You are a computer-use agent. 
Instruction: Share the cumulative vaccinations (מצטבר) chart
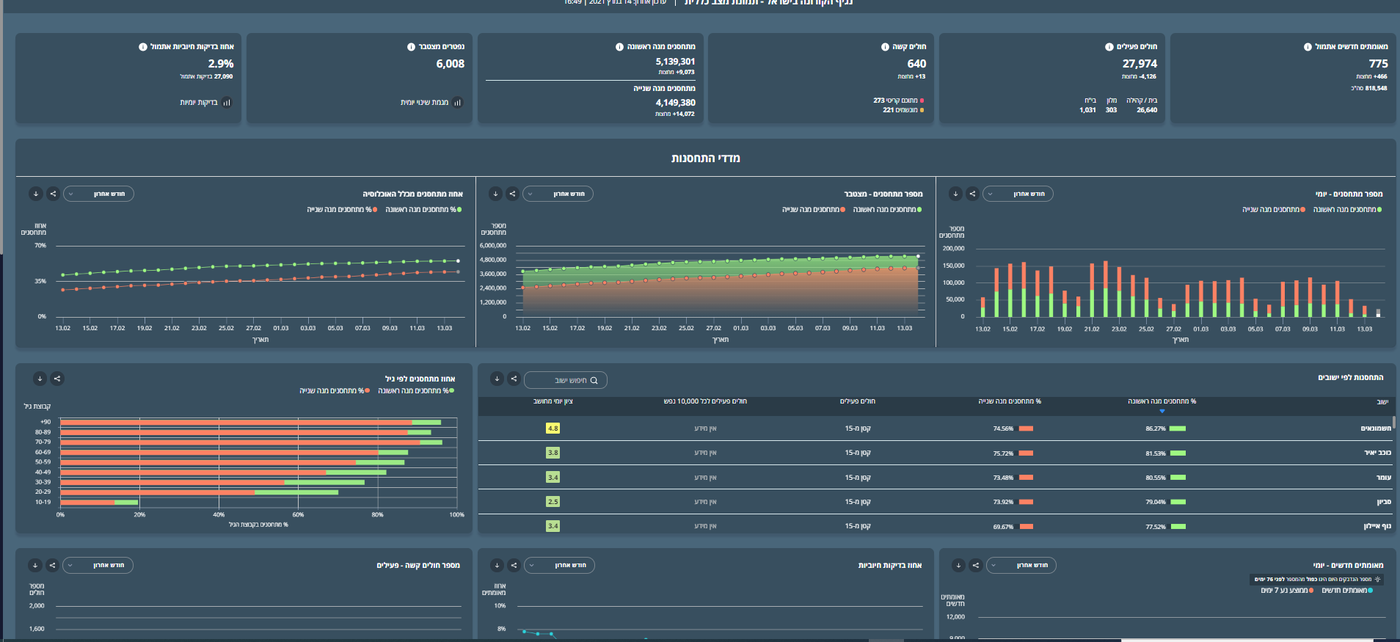(x=512, y=194)
